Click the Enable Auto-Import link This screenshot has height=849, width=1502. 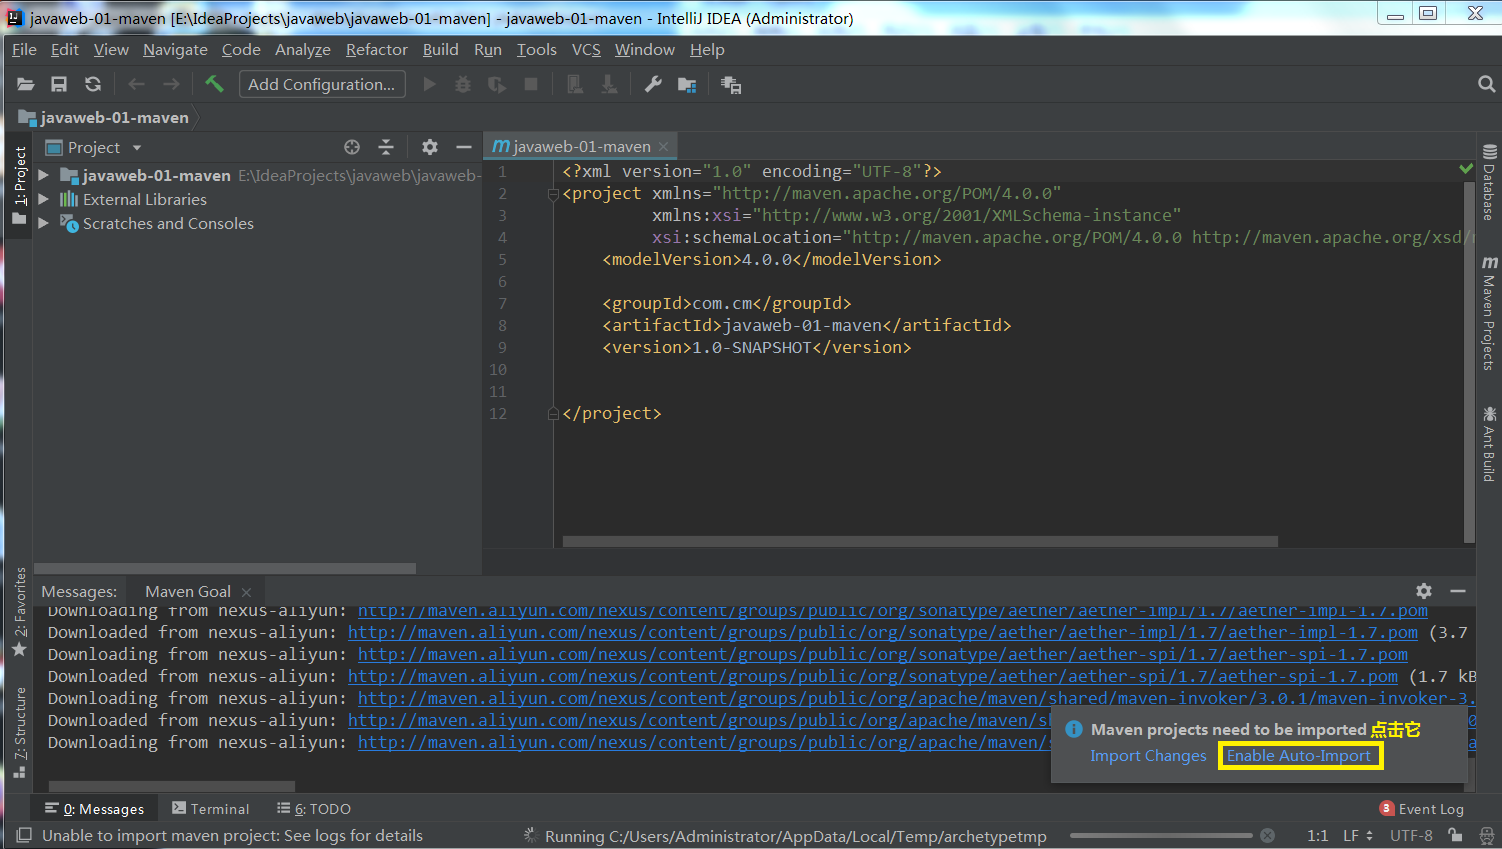click(x=1299, y=756)
